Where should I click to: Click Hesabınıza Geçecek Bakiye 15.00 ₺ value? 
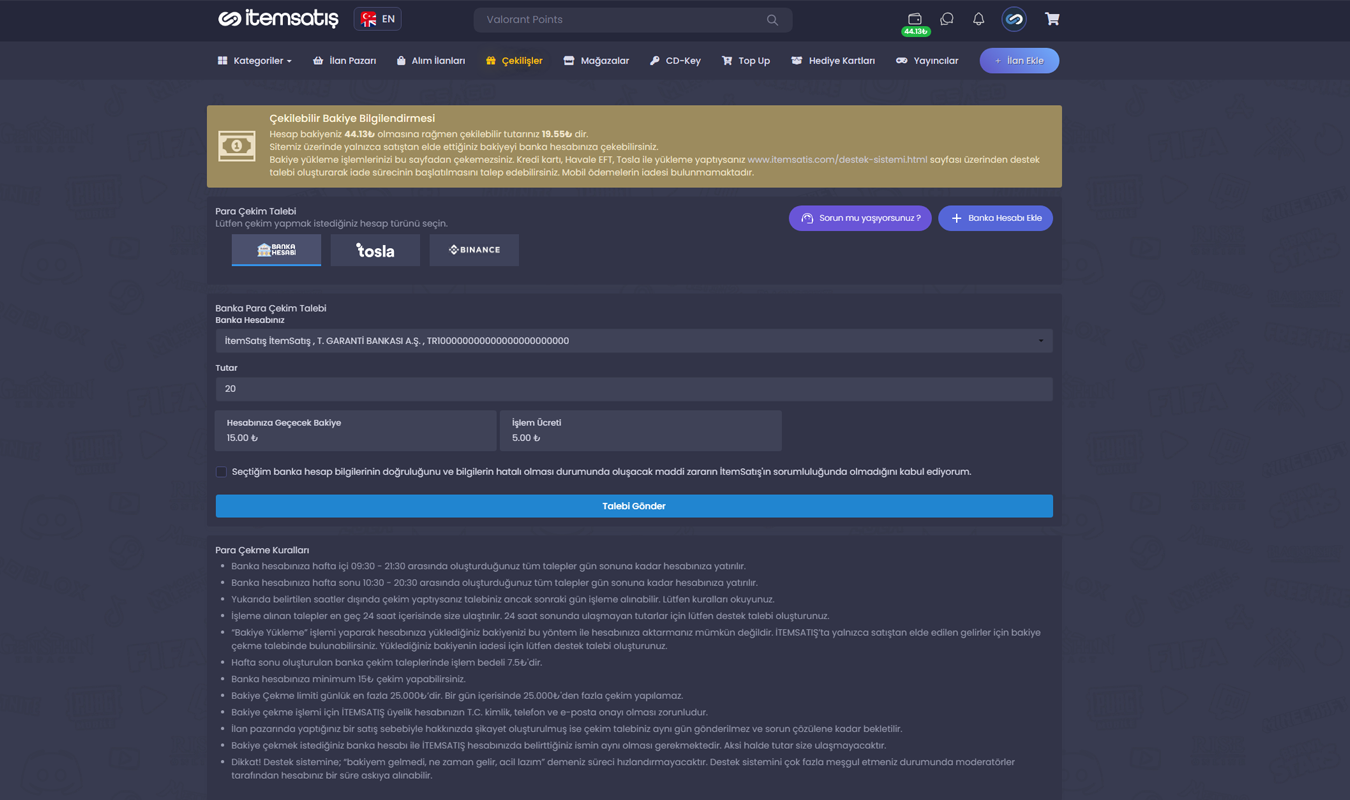[x=242, y=438]
